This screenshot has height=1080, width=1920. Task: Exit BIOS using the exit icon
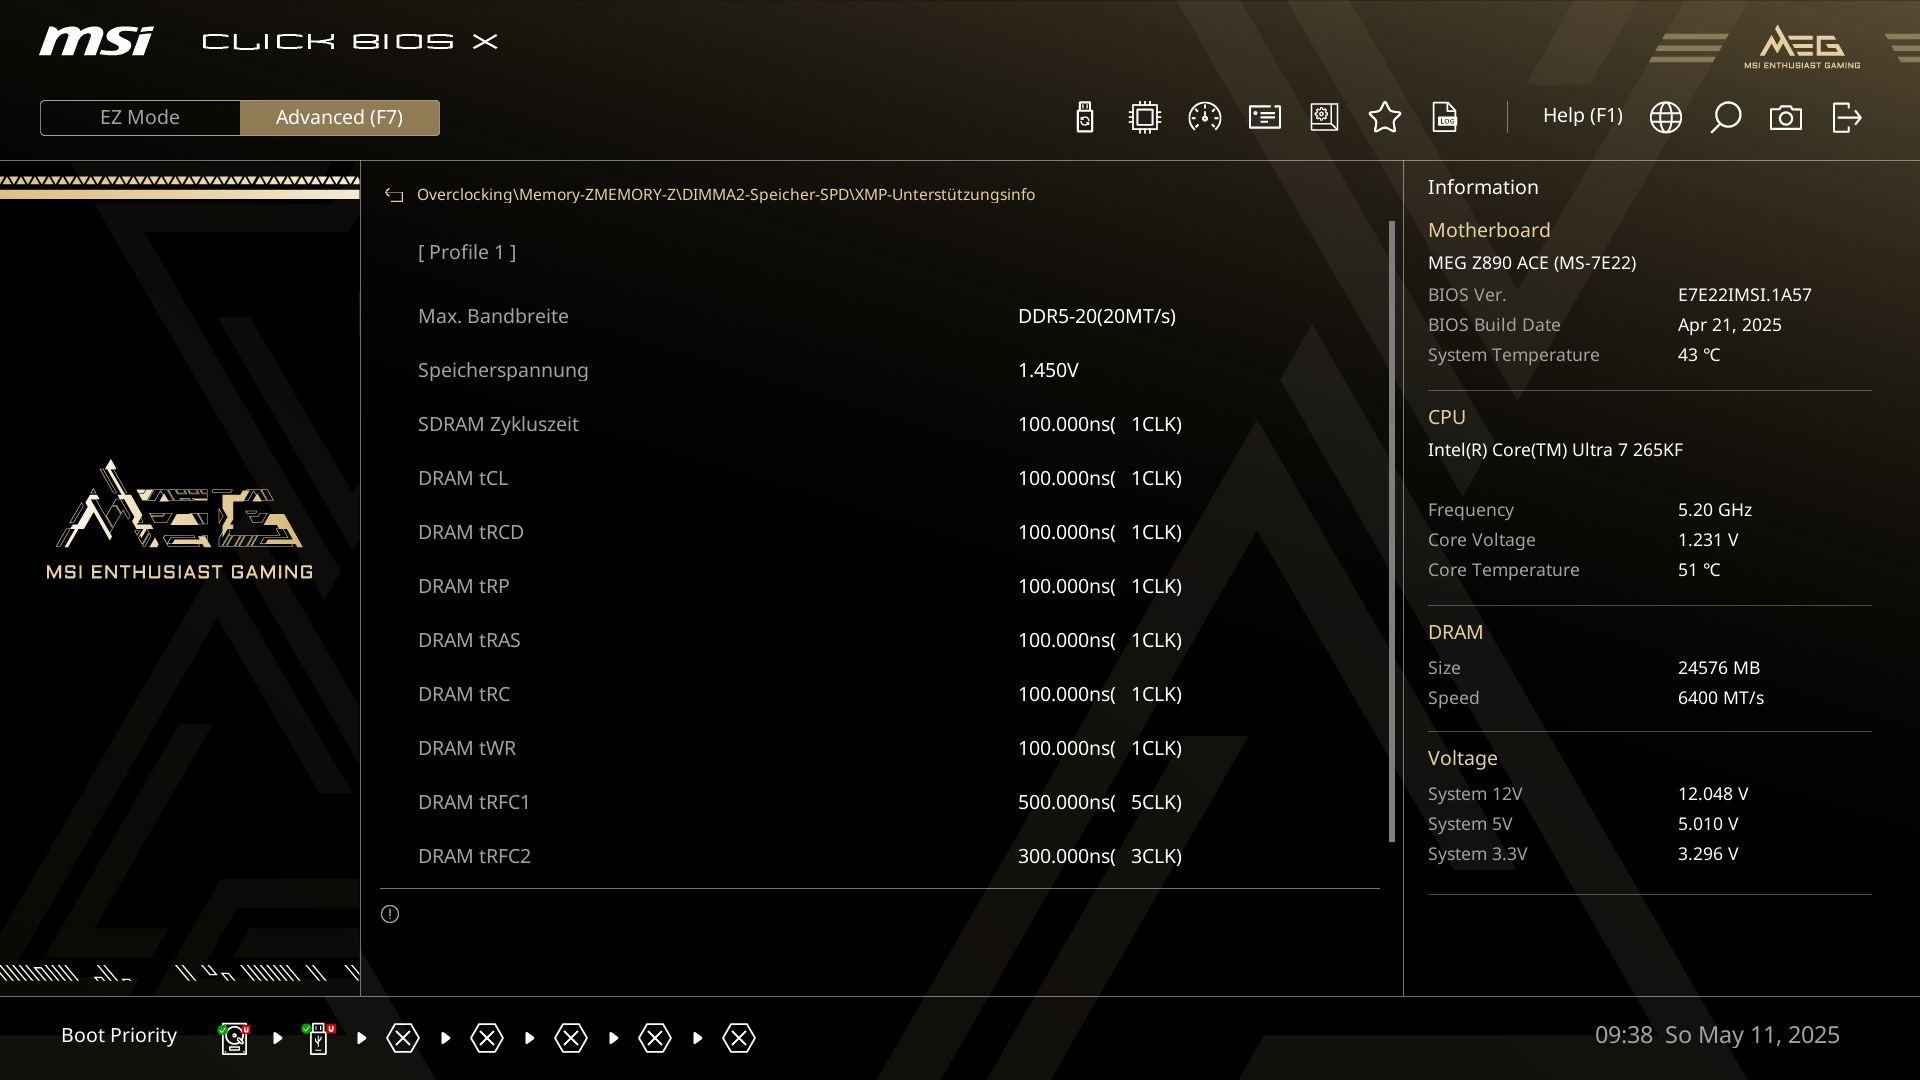point(1846,117)
